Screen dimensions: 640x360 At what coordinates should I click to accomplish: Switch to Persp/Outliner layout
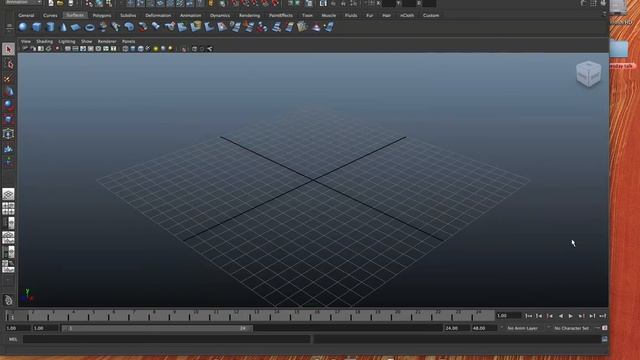point(9,223)
